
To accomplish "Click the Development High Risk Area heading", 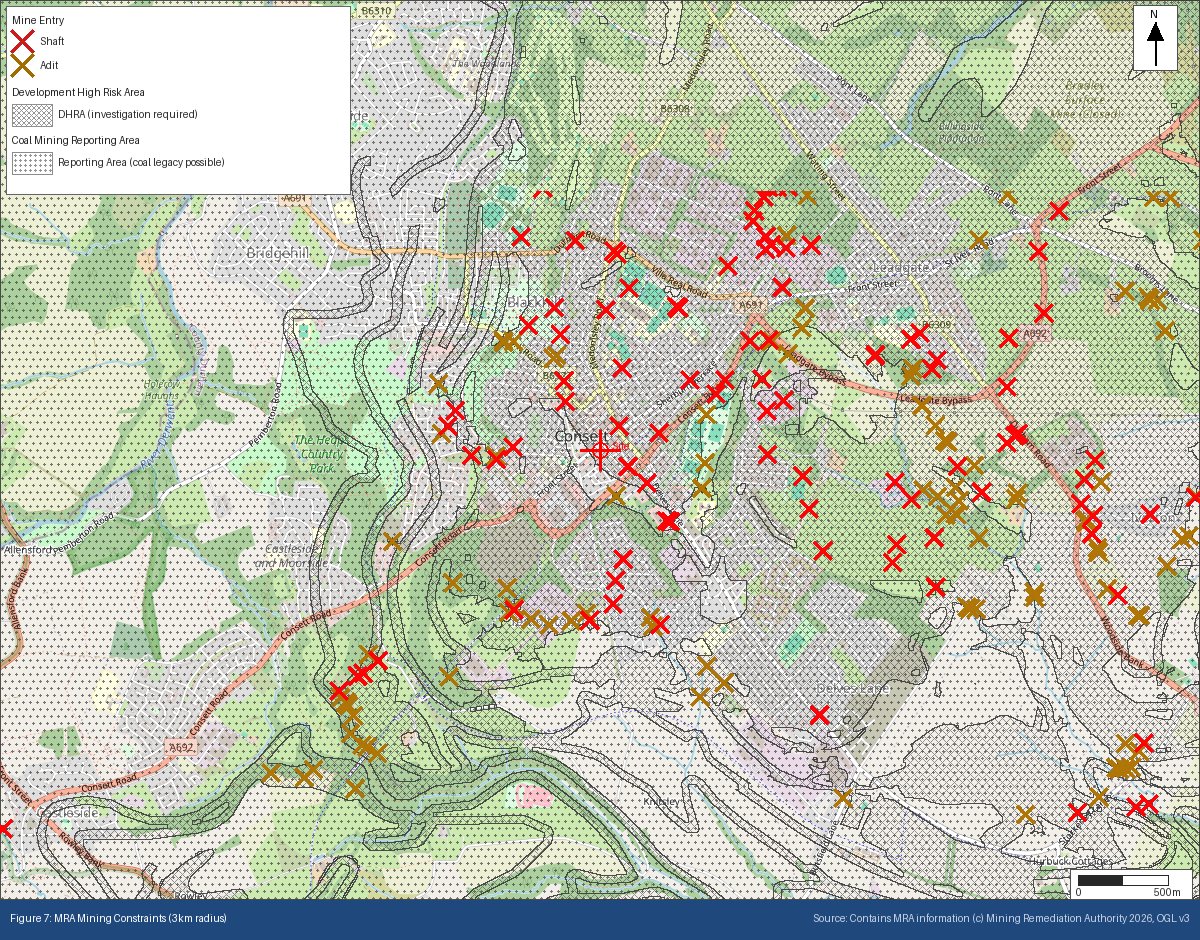I will click(78, 92).
